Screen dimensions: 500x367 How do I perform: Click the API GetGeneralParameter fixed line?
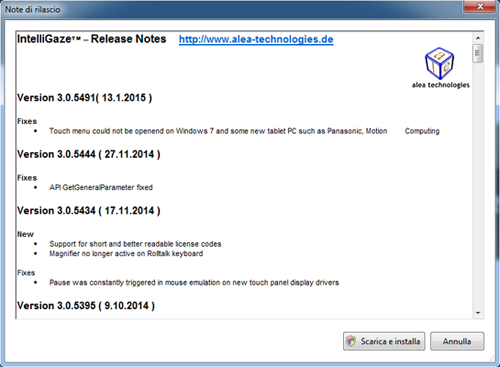coord(101,187)
